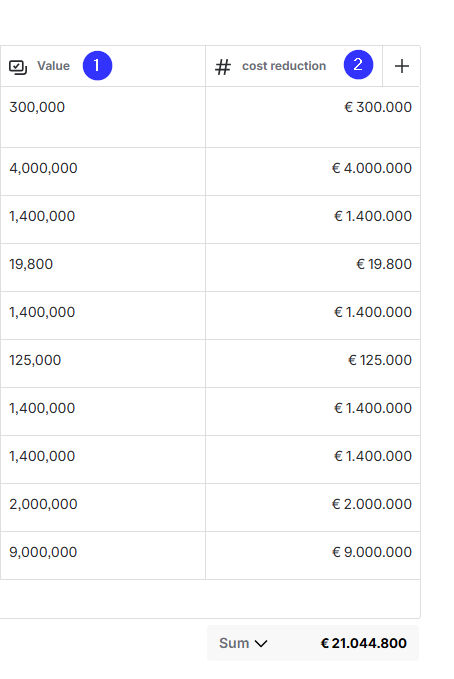Open the cost reduction column header
454x679 pixels.
[x=294, y=66]
